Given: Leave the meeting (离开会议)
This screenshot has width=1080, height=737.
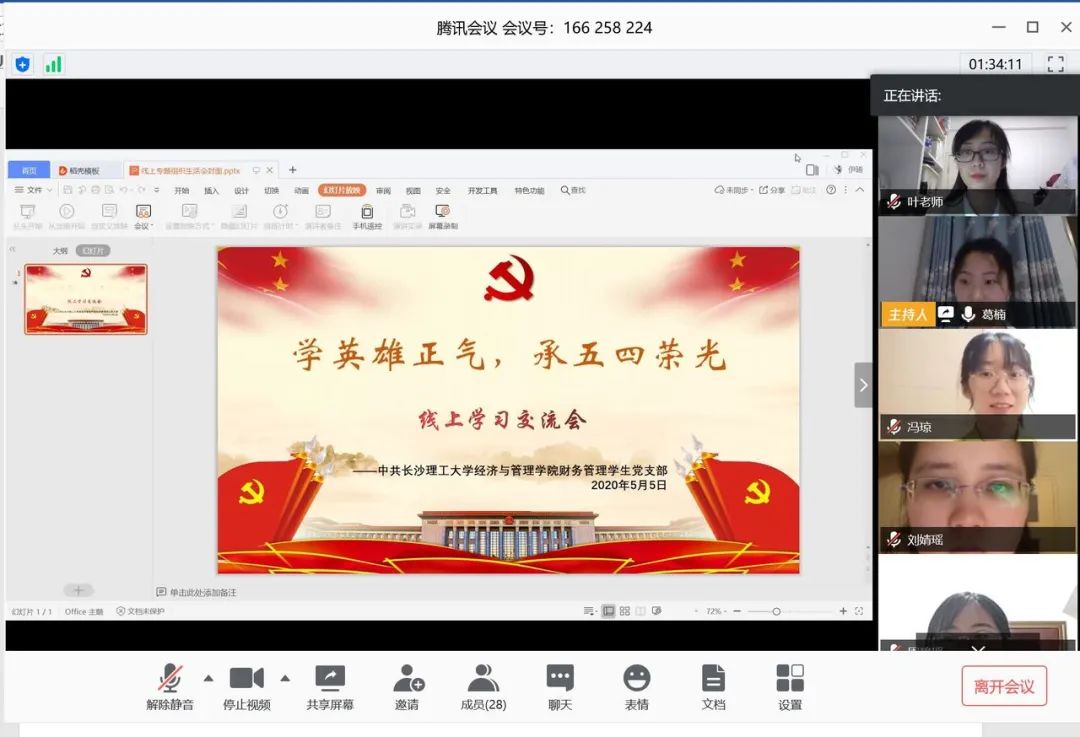Looking at the screenshot, I should [1004, 686].
